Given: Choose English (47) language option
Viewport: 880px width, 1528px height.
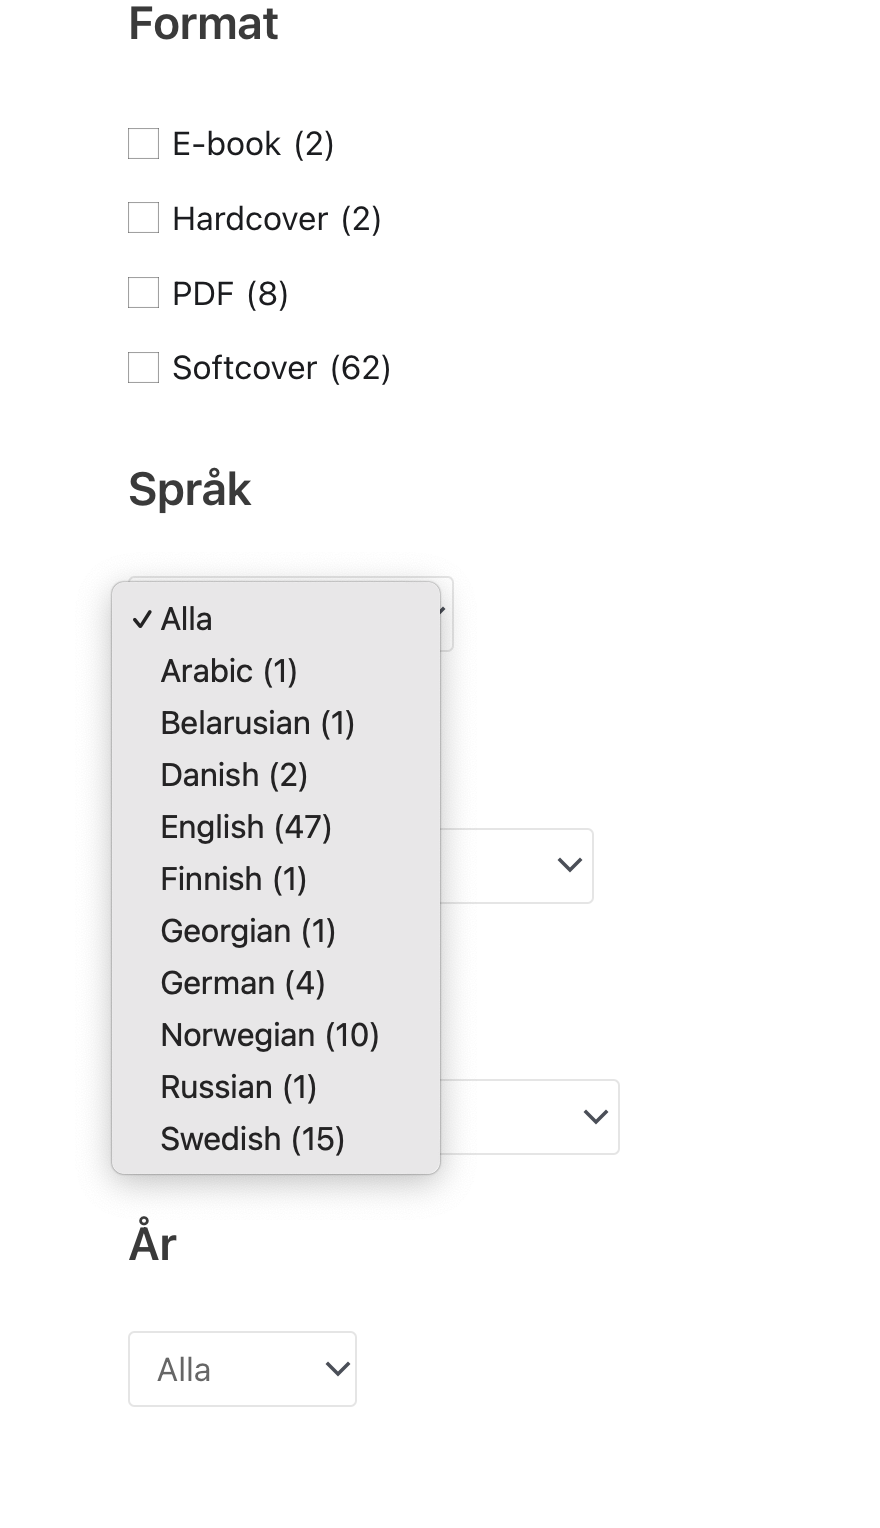Looking at the screenshot, I should point(246,827).
